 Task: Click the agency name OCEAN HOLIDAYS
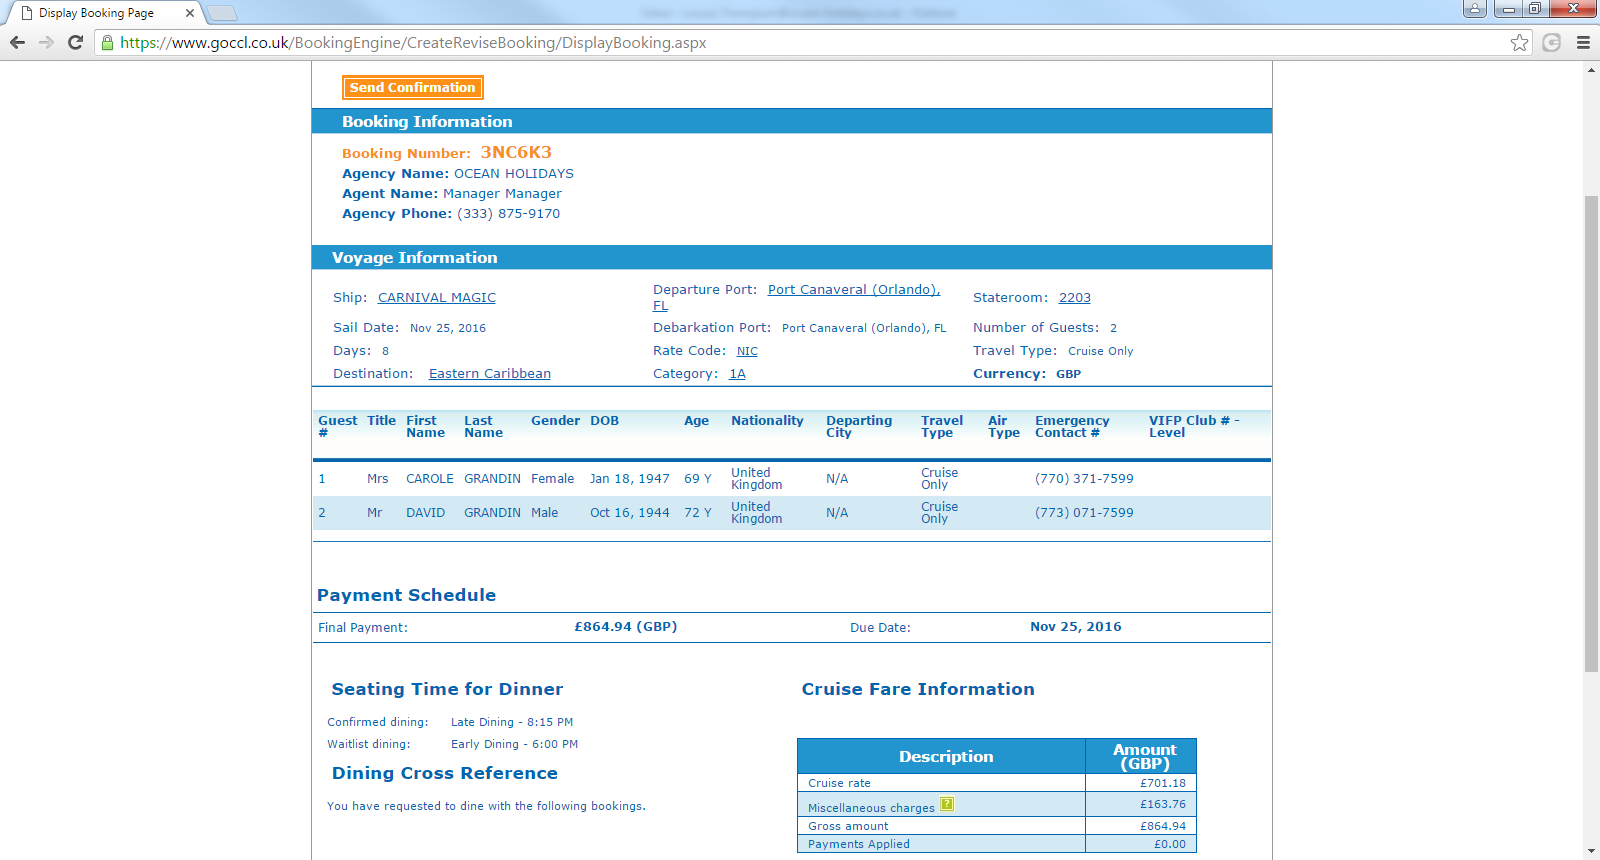(x=514, y=174)
